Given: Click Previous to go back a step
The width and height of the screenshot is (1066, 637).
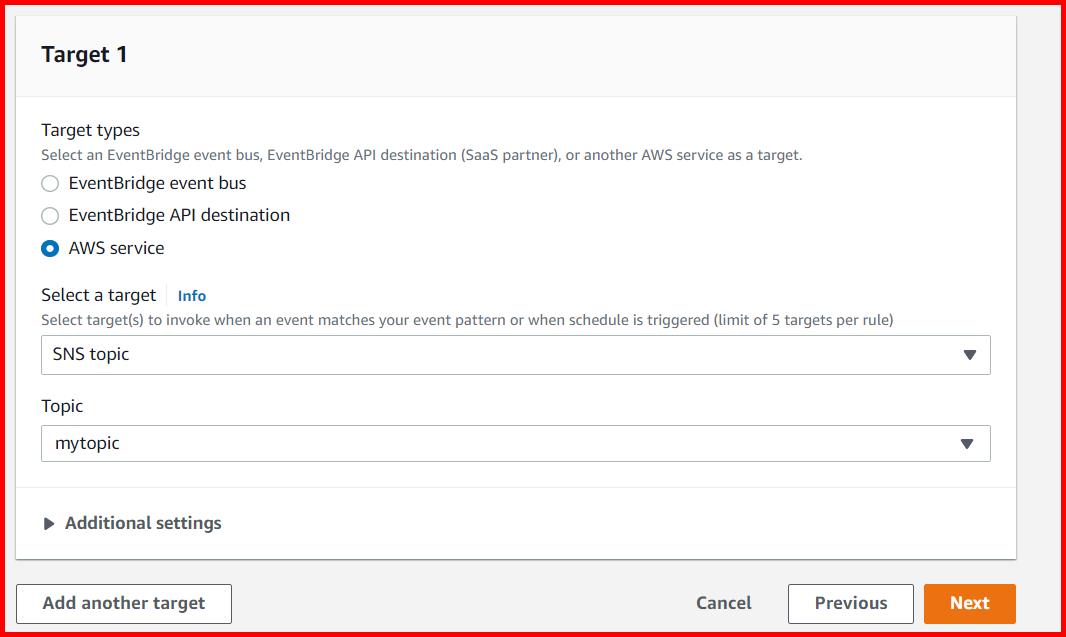Looking at the screenshot, I should pos(850,603).
